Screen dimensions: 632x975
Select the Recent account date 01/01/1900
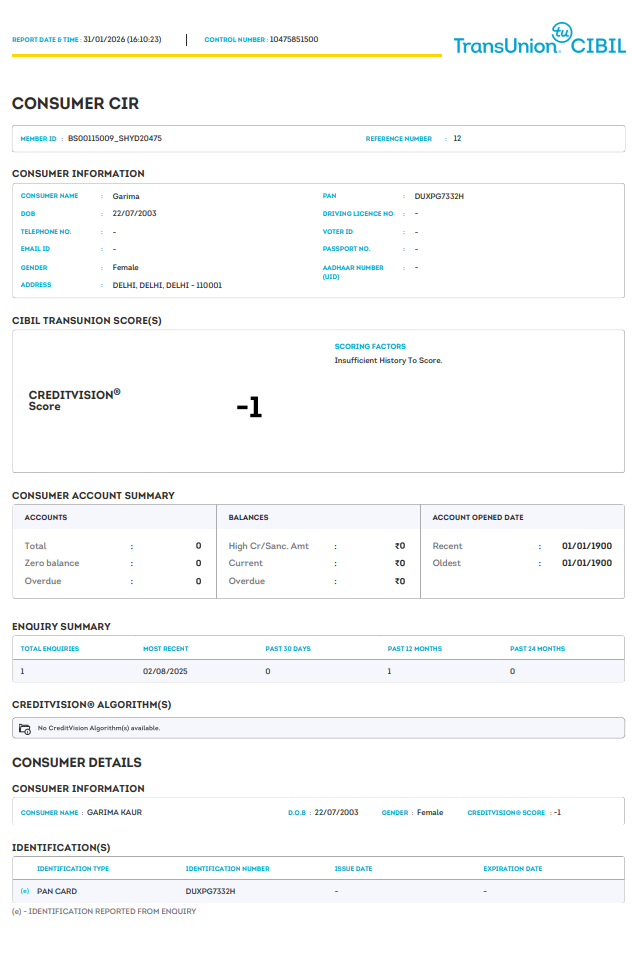[x=587, y=546]
